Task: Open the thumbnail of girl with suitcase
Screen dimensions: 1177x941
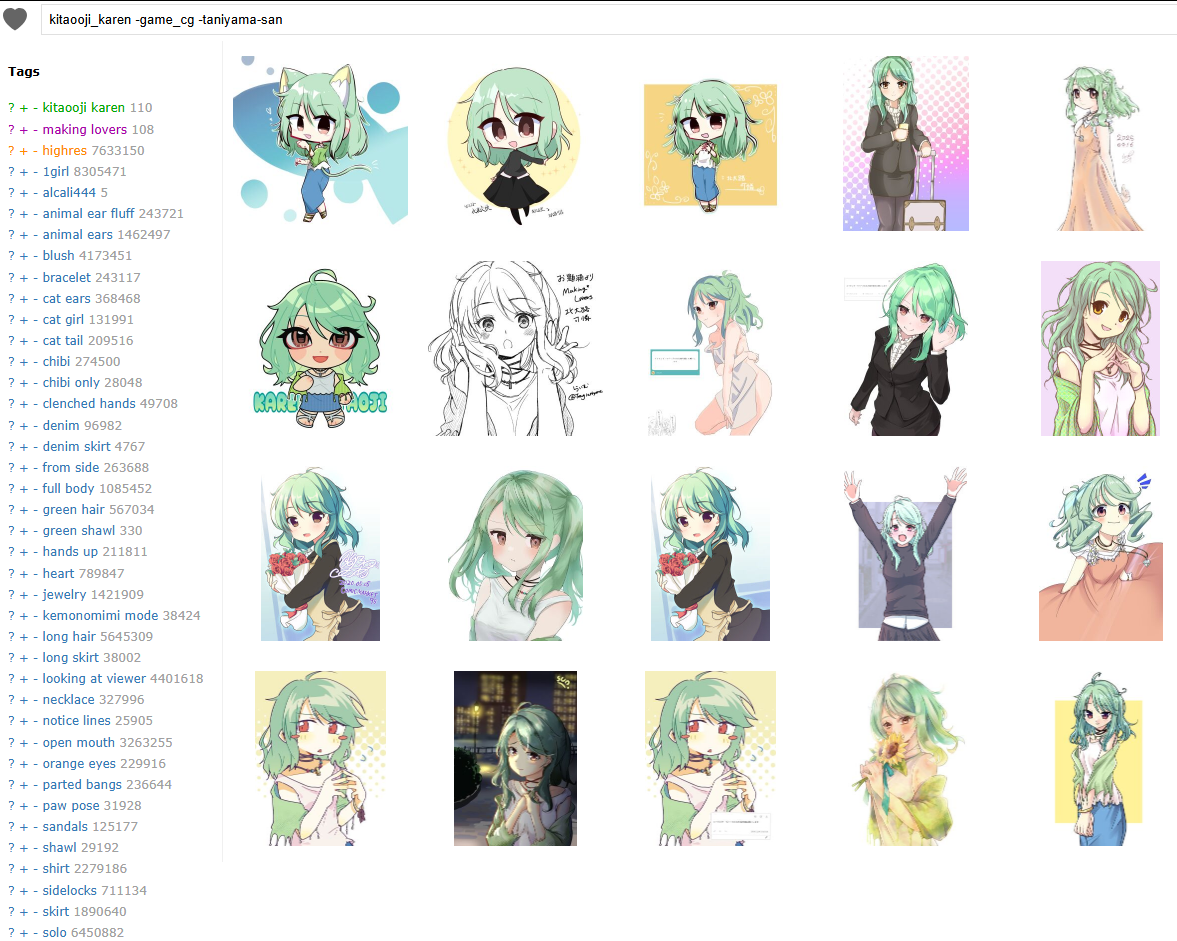Action: click(x=906, y=143)
